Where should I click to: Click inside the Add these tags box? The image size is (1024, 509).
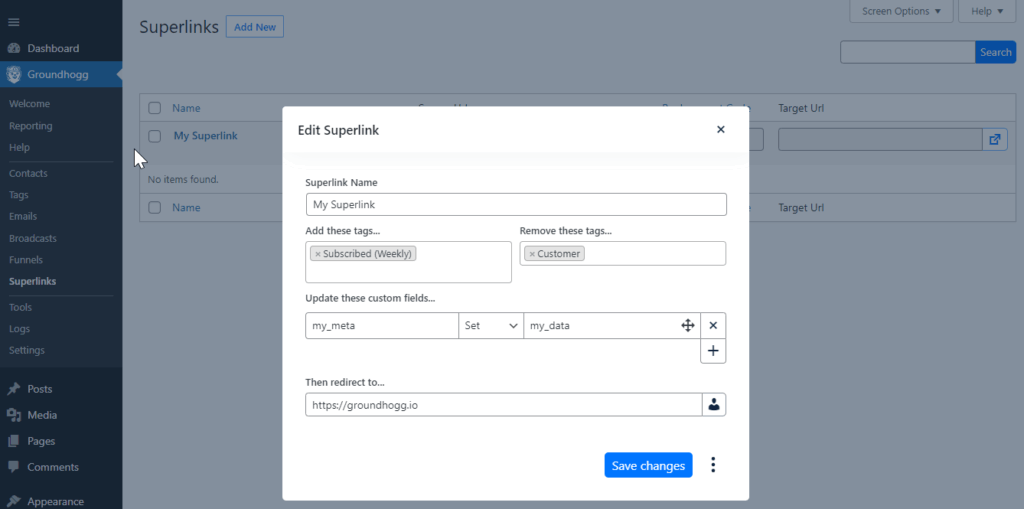[x=408, y=262]
